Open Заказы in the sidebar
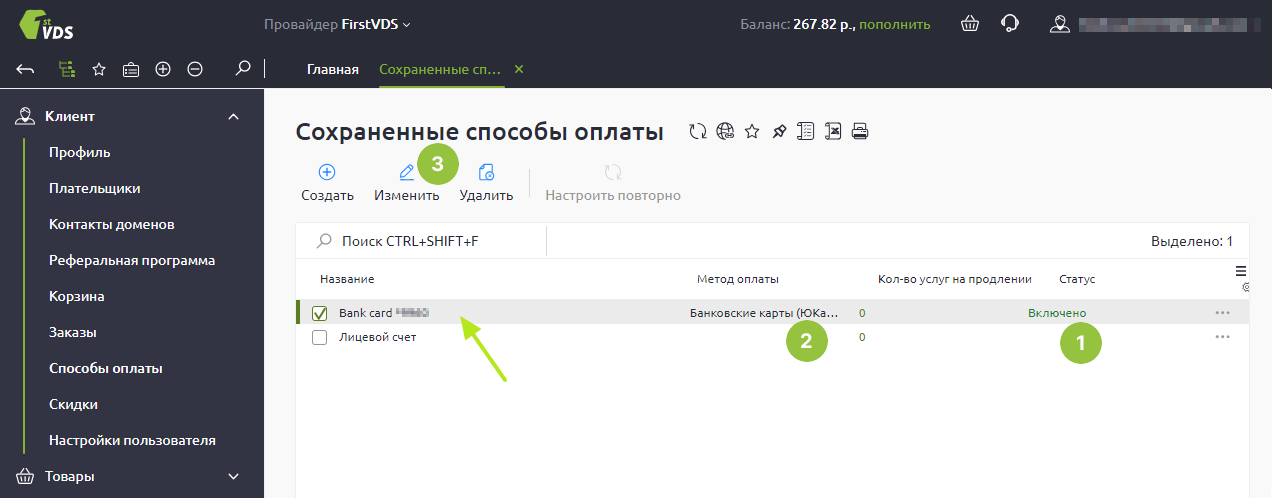Screen dimensions: 1272x498 [x=73, y=332]
